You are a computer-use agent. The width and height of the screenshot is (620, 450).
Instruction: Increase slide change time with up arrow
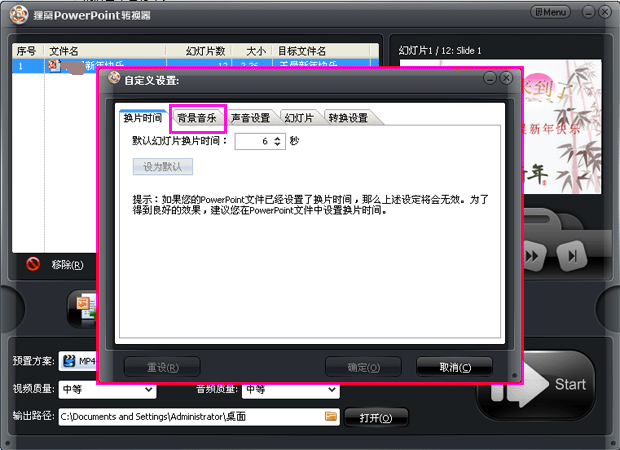coord(278,138)
